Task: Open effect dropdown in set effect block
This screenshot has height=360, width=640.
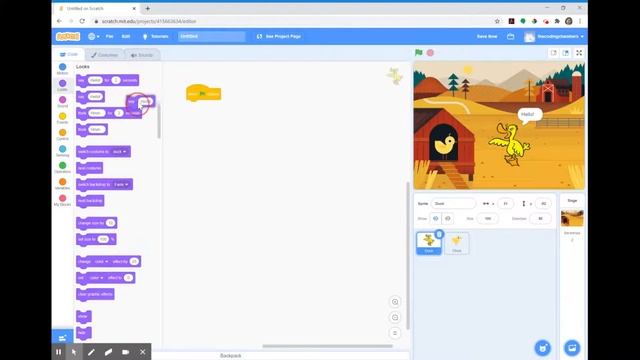Action: point(96,278)
